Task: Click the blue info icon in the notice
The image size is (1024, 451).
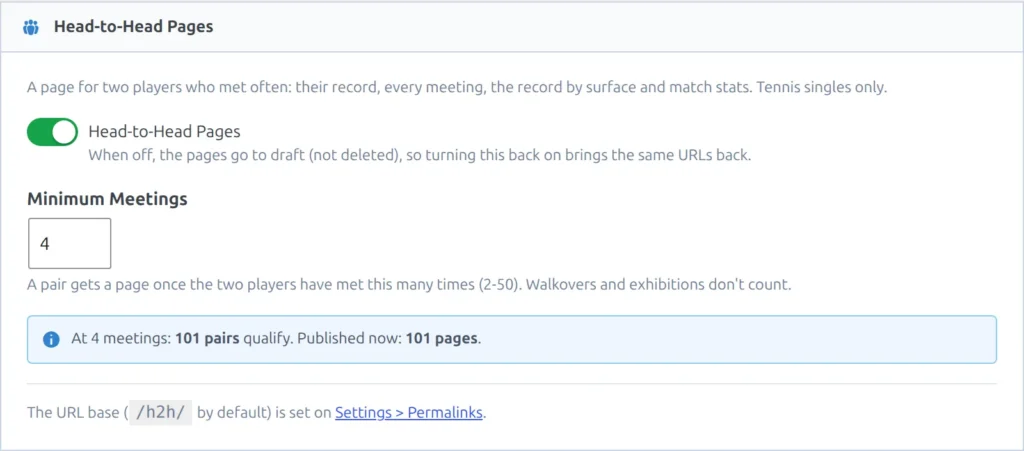Action: [x=51, y=339]
